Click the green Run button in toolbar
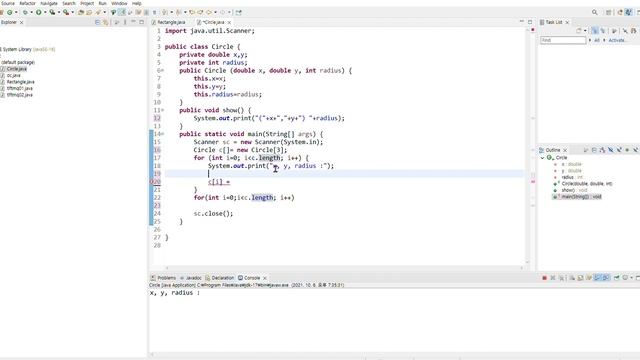640x360 pixels. [39, 12]
